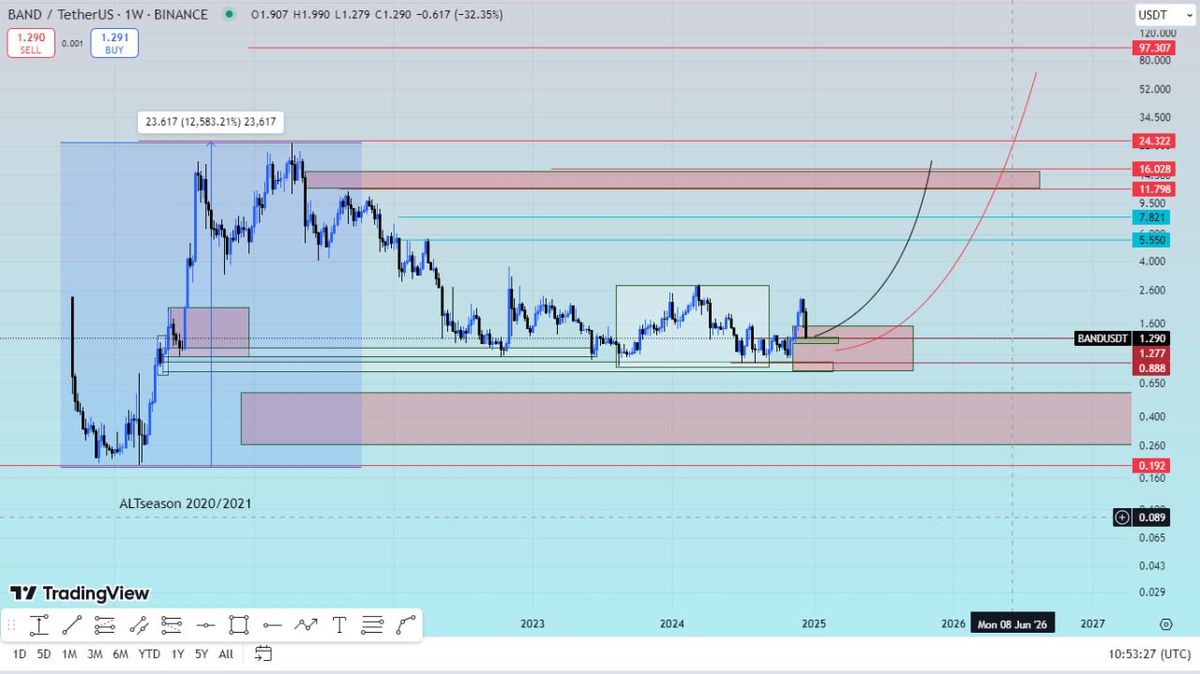Select the 23.617 (12,583.21%) measure label
1200x674 pixels.
[211, 122]
